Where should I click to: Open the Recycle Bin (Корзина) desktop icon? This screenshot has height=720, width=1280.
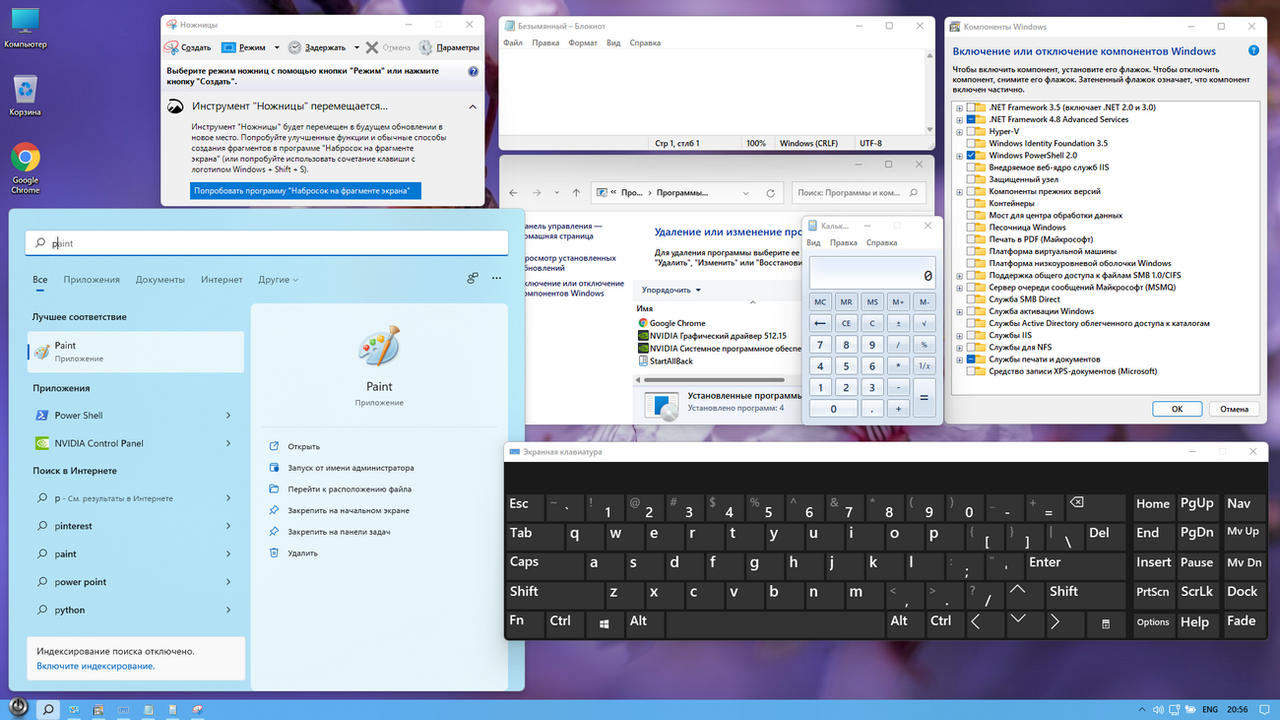25,95
